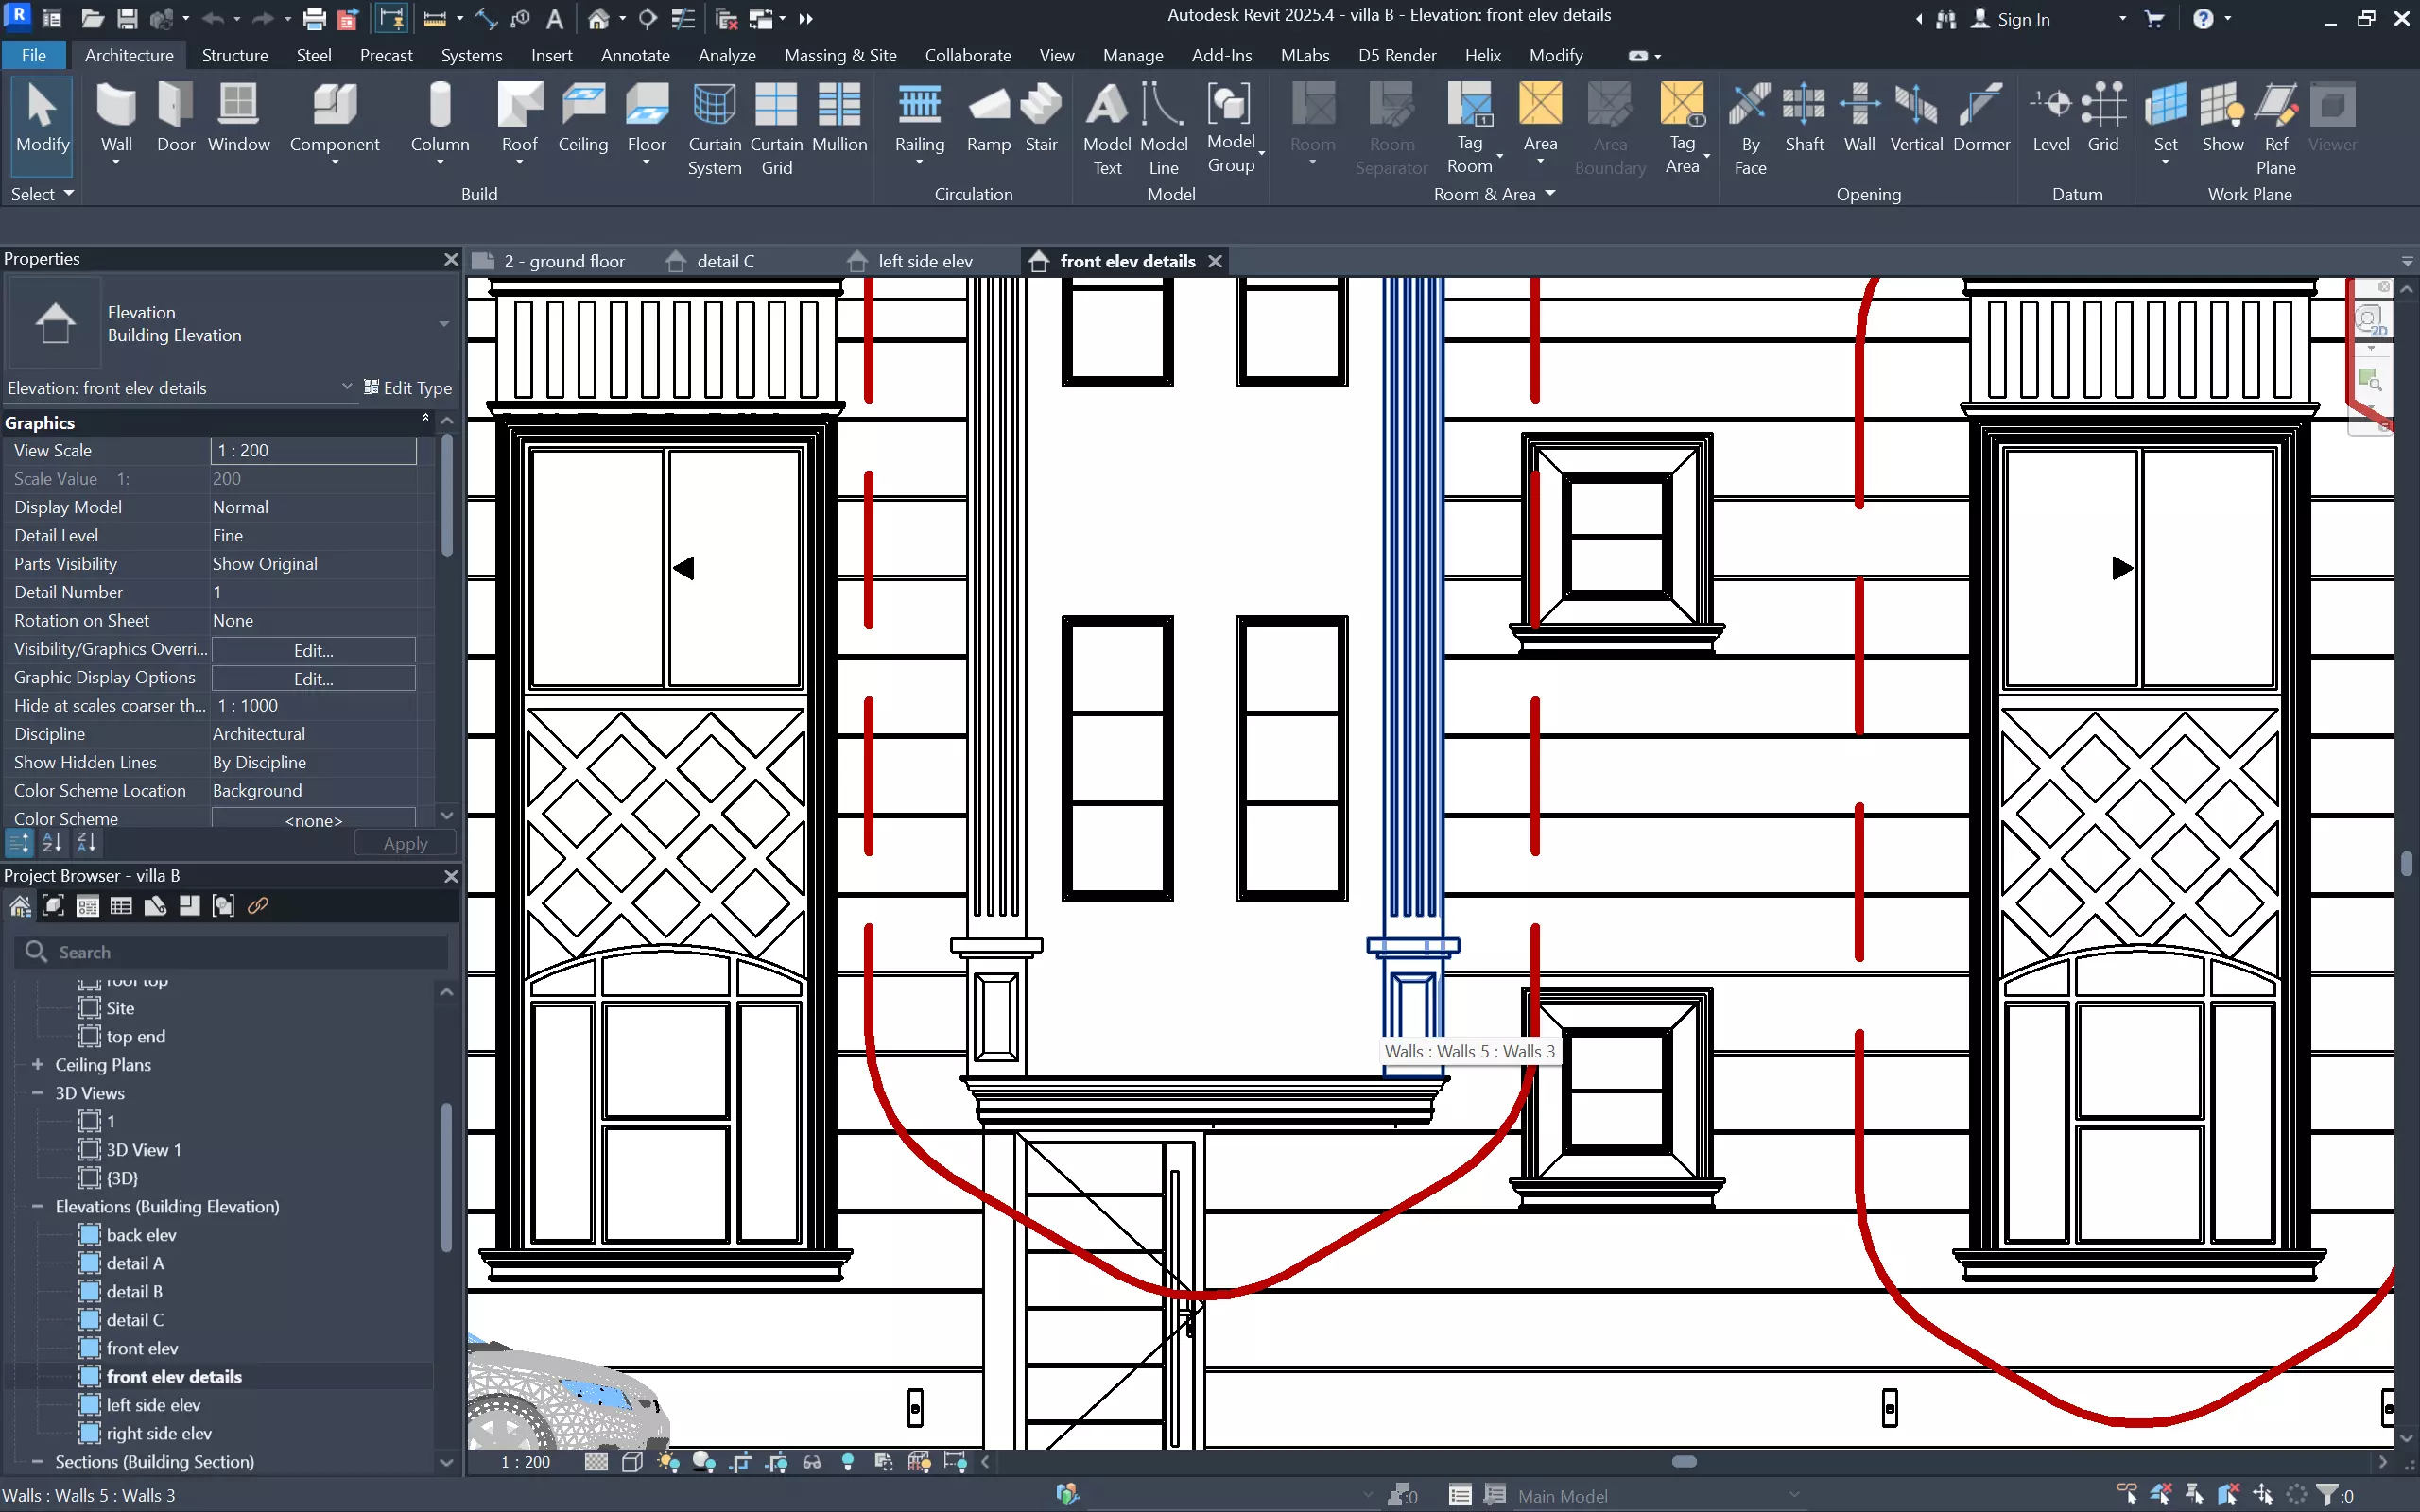Open the Elevation view selector dropdown
Image resolution: width=2420 pixels, height=1512 pixels.
[346, 387]
